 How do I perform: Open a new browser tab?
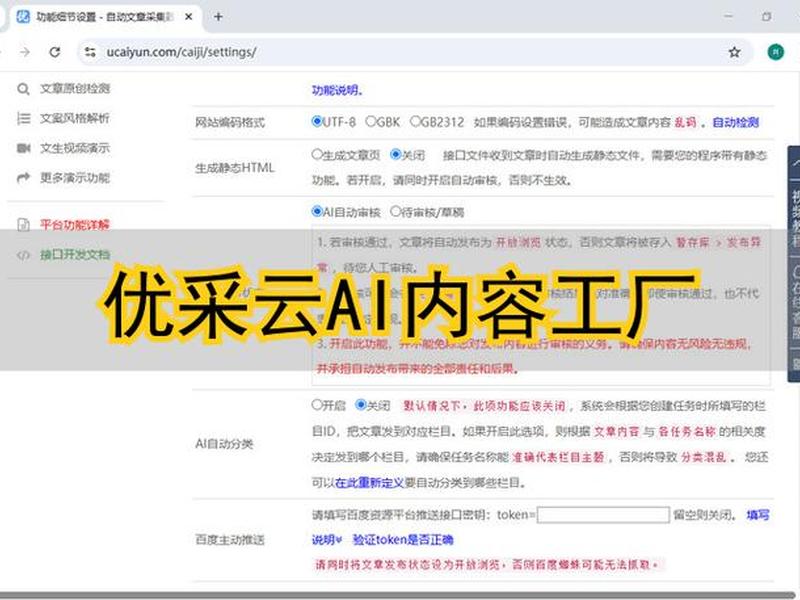(x=218, y=17)
